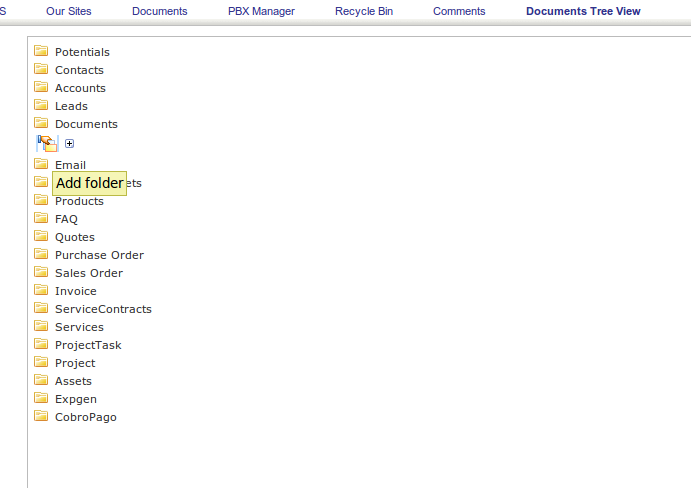
Task: Click the Email folder icon
Action: click(41, 164)
